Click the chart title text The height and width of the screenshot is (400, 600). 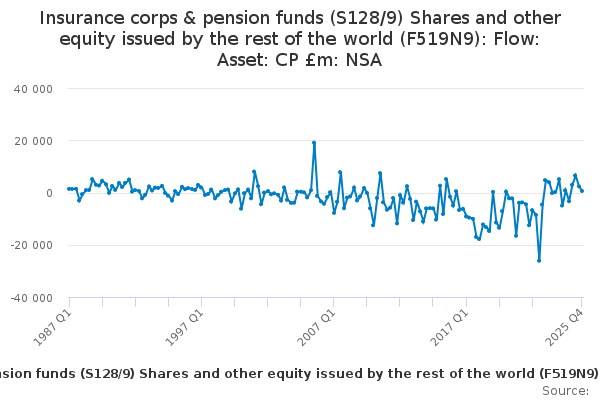click(300, 39)
